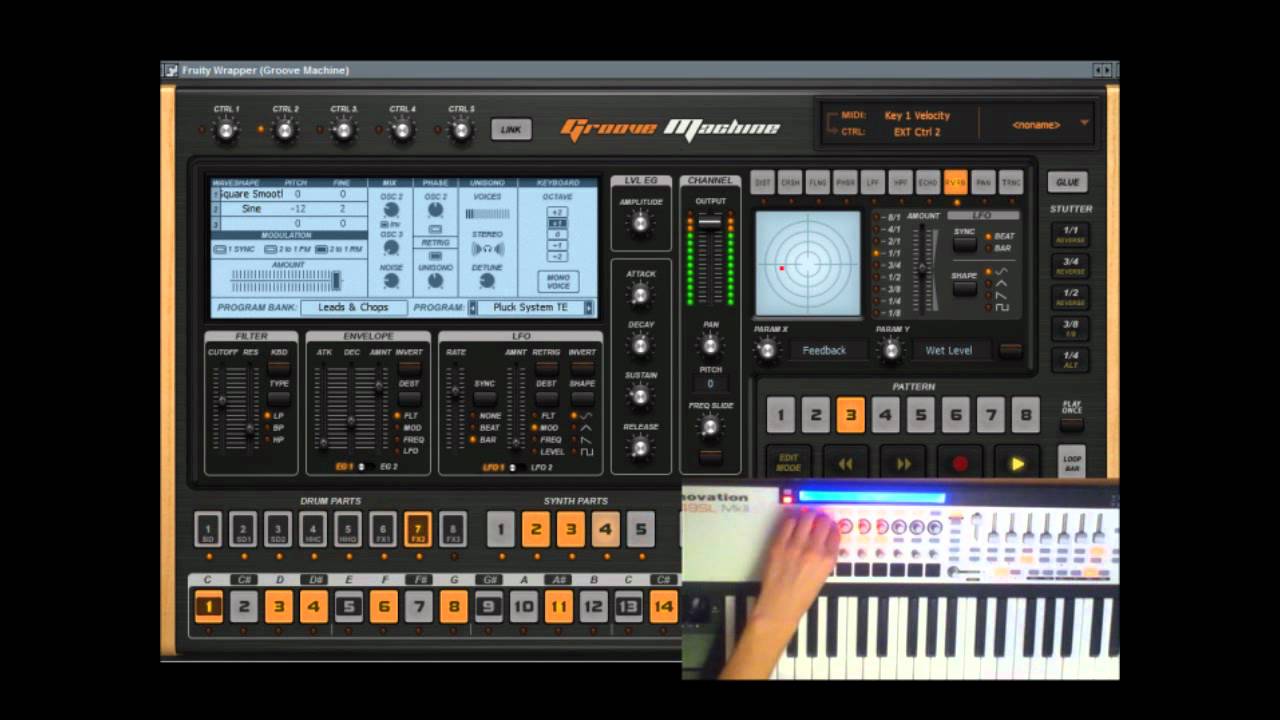Click the red record button
The height and width of the screenshot is (720, 1280).
click(x=961, y=464)
